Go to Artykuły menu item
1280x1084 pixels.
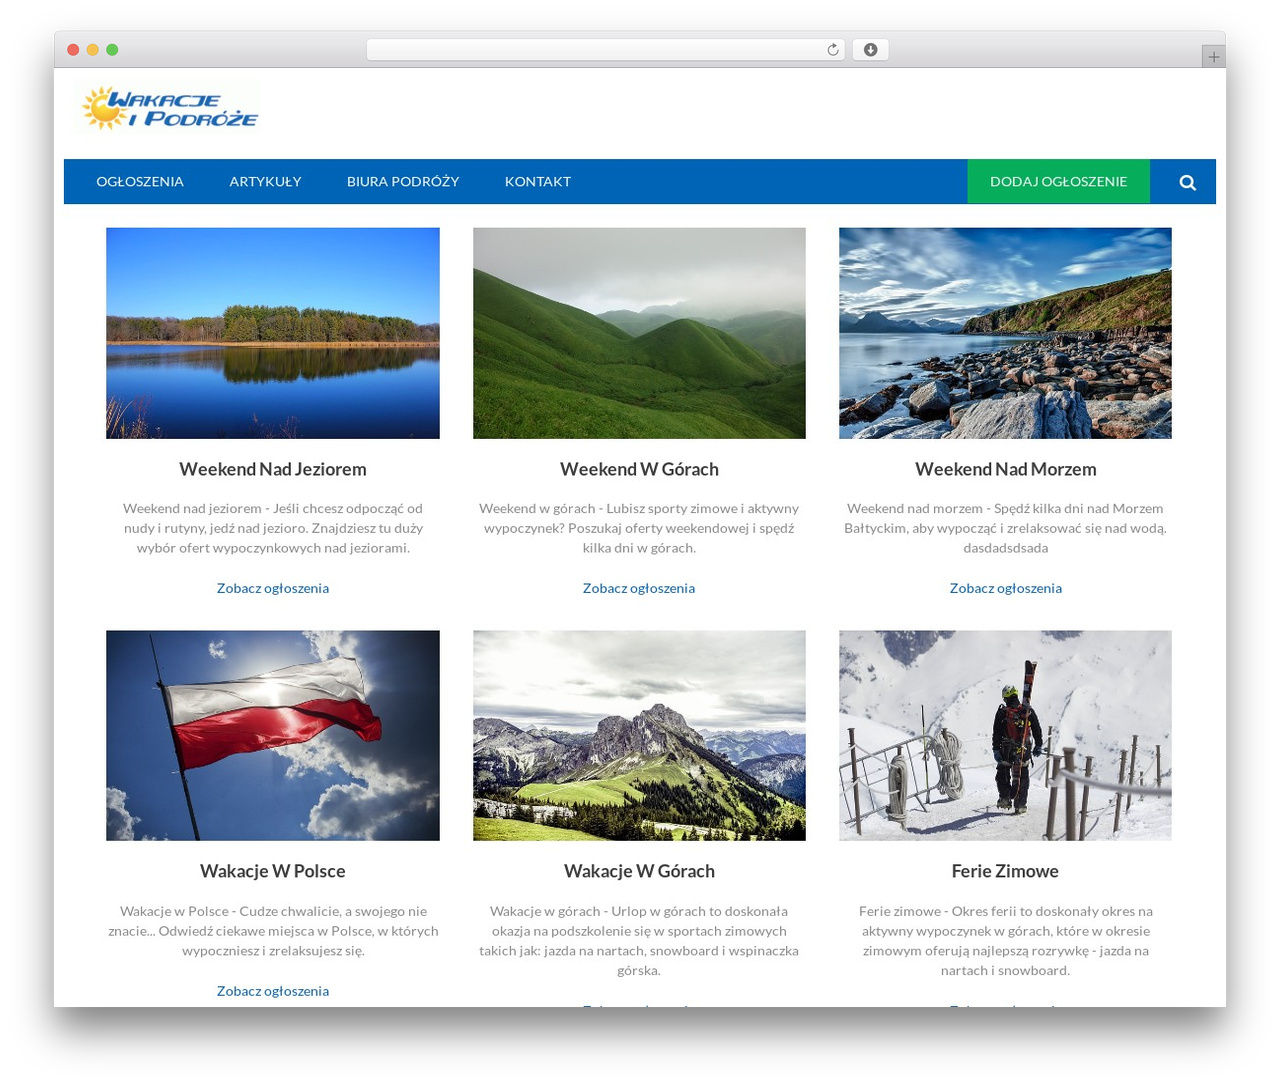click(x=265, y=182)
